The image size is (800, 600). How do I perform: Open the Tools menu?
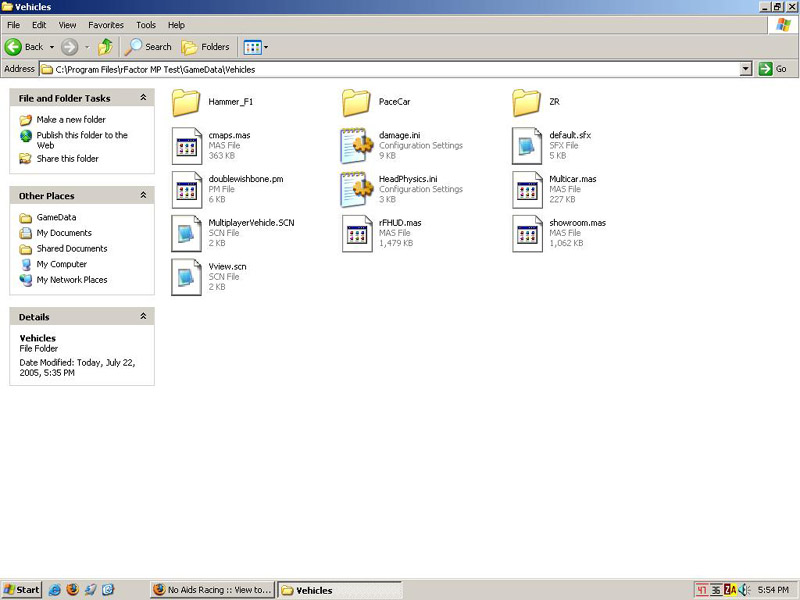(x=145, y=25)
